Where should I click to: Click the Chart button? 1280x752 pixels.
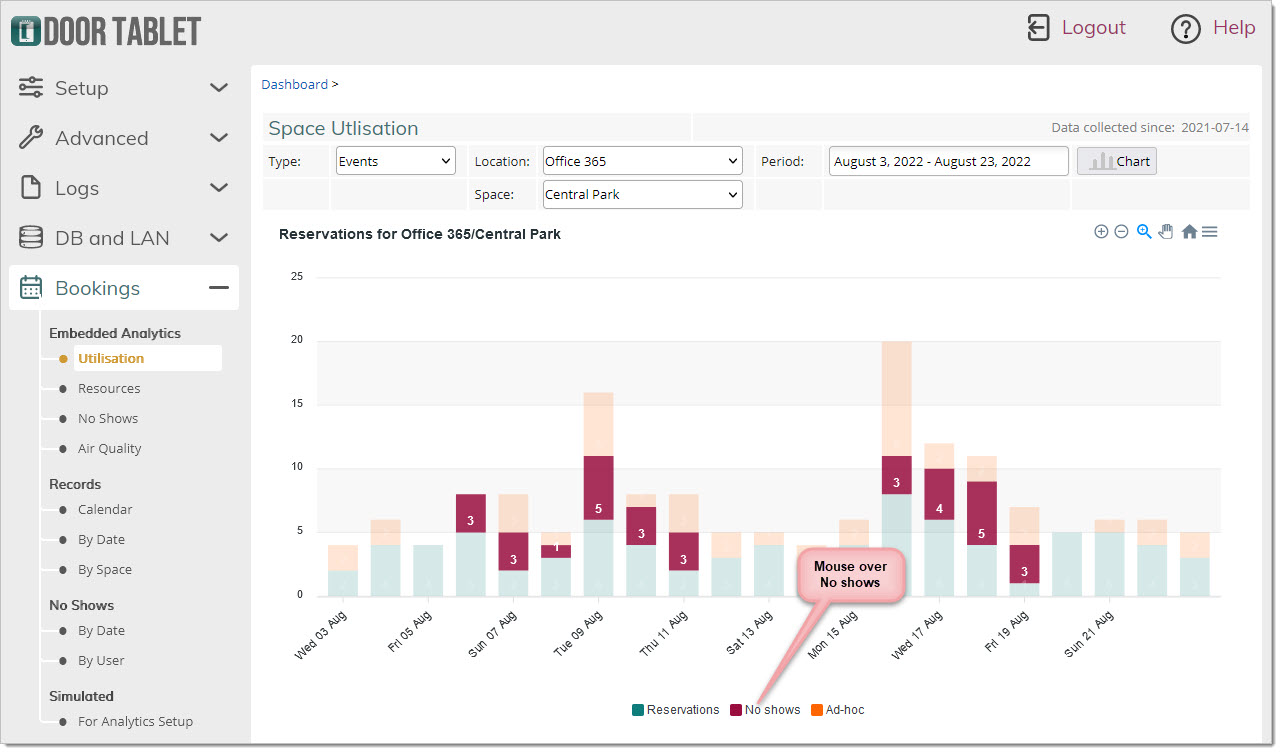[x=1117, y=161]
